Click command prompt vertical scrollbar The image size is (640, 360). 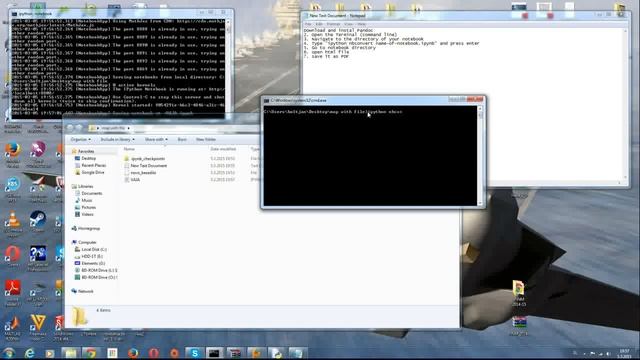[x=480, y=156]
